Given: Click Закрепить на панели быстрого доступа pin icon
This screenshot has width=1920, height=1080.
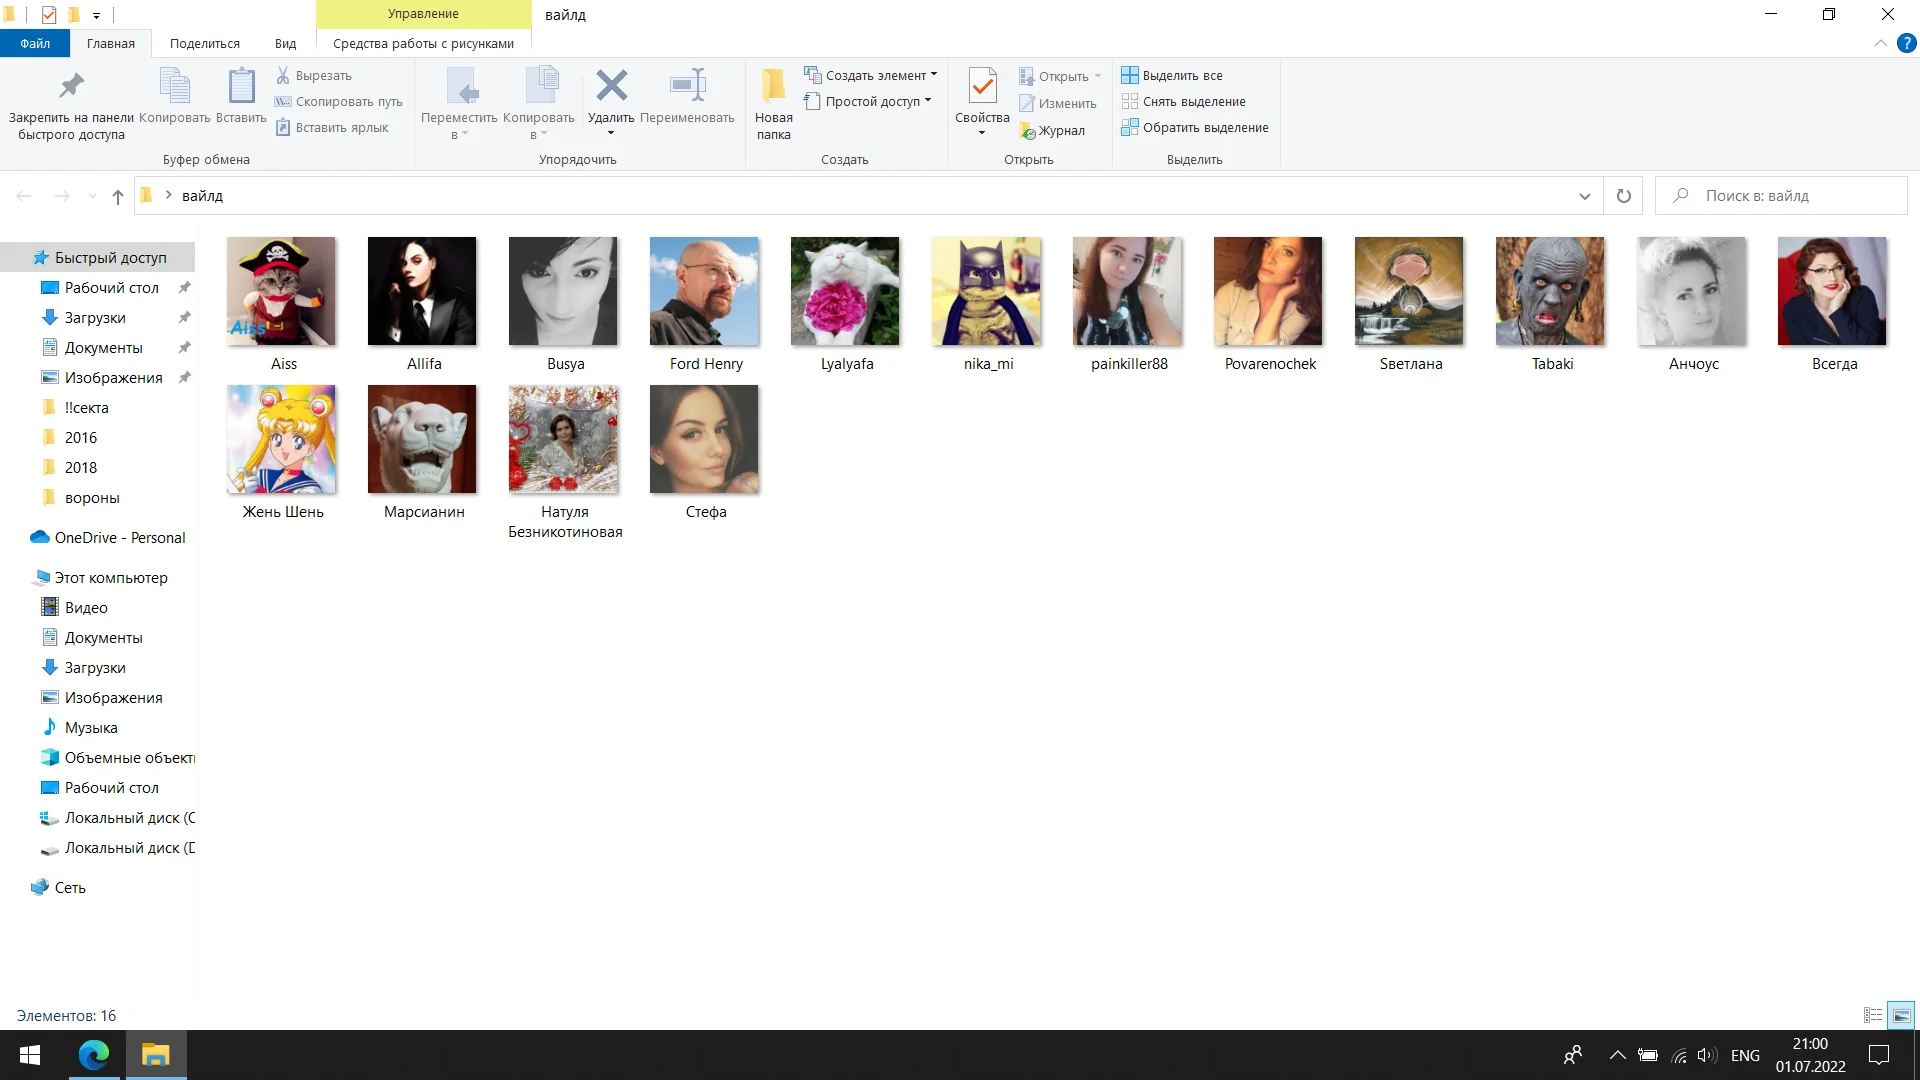Looking at the screenshot, I should click(x=70, y=85).
